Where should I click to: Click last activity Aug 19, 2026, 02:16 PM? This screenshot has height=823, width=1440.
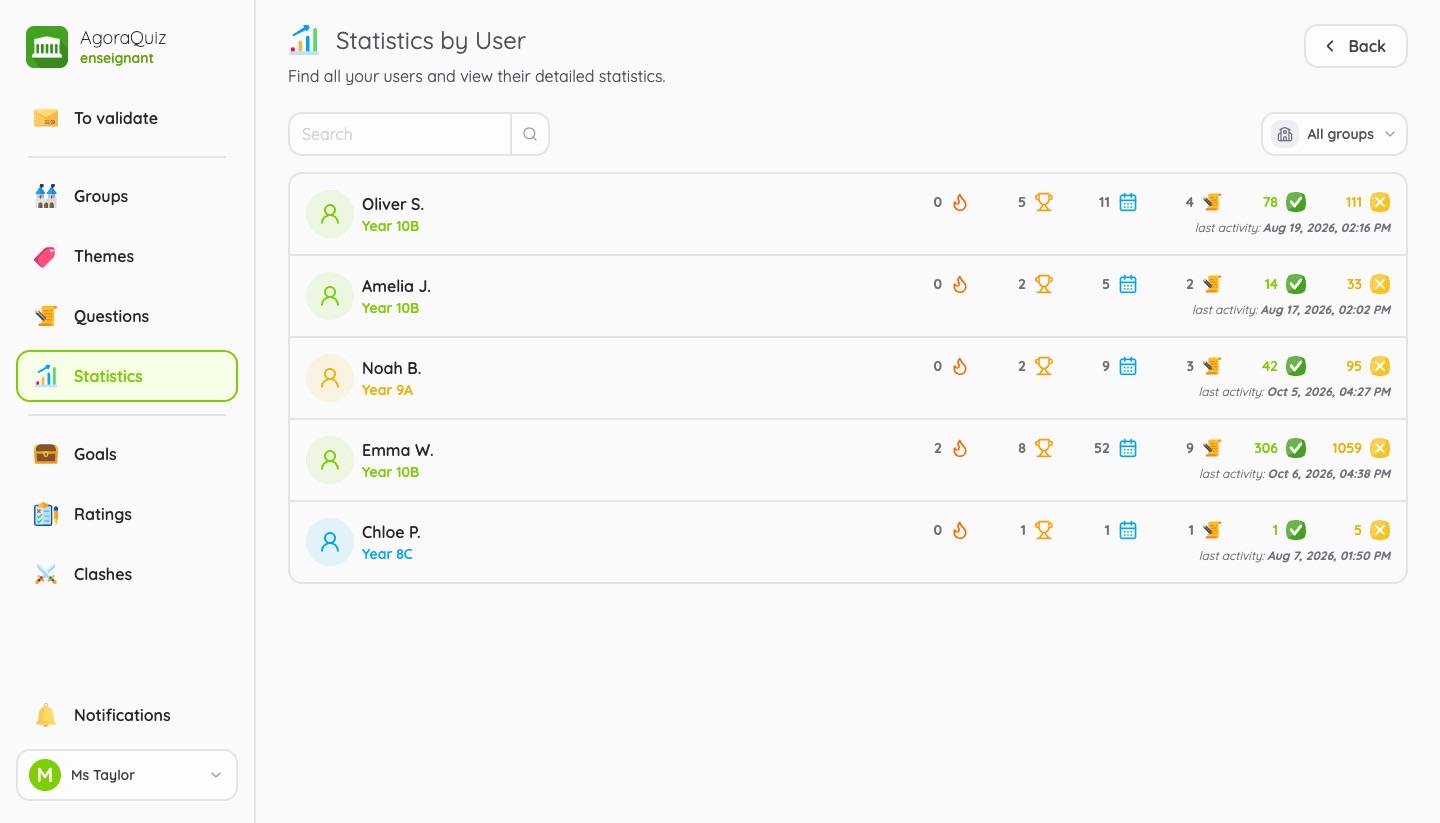tap(1293, 228)
